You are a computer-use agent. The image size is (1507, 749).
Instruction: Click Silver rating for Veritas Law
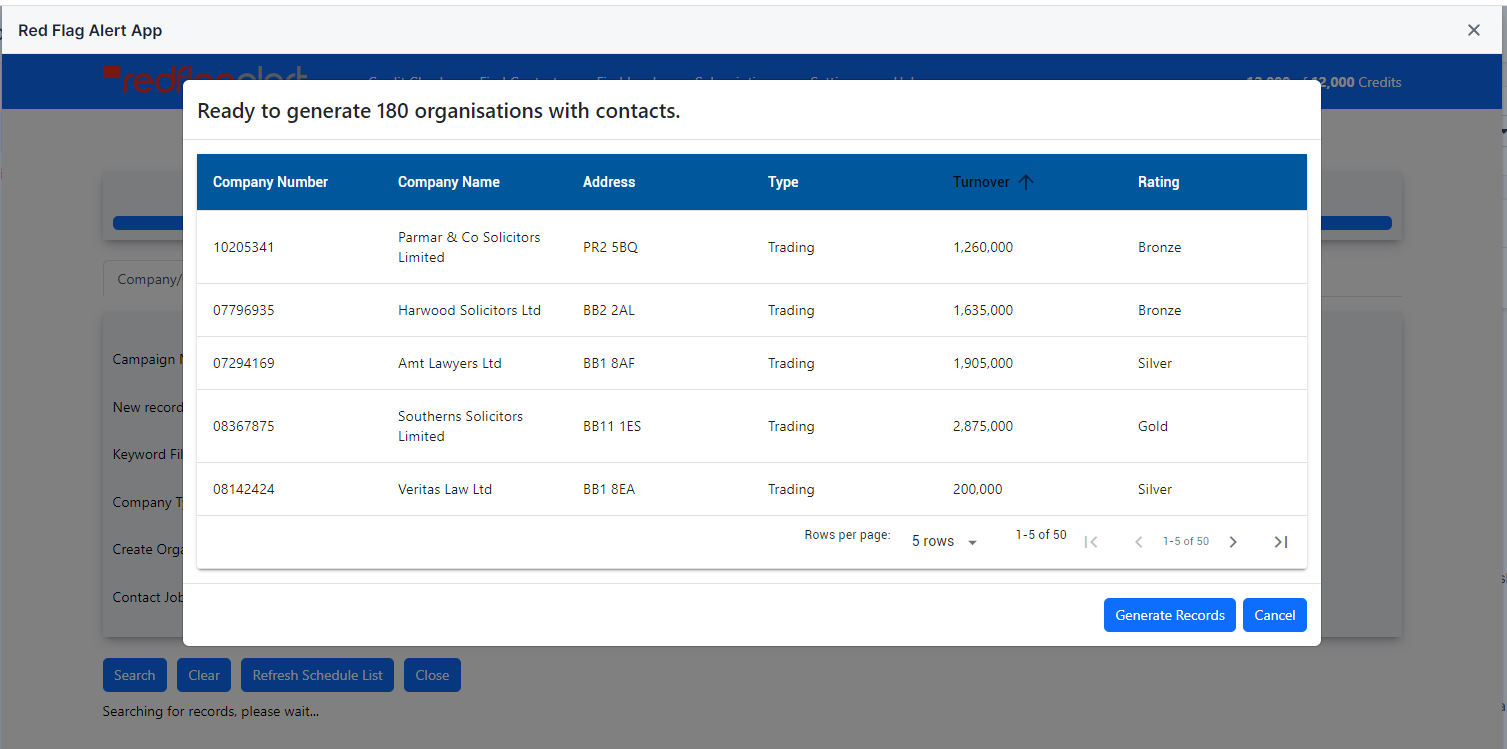1155,489
